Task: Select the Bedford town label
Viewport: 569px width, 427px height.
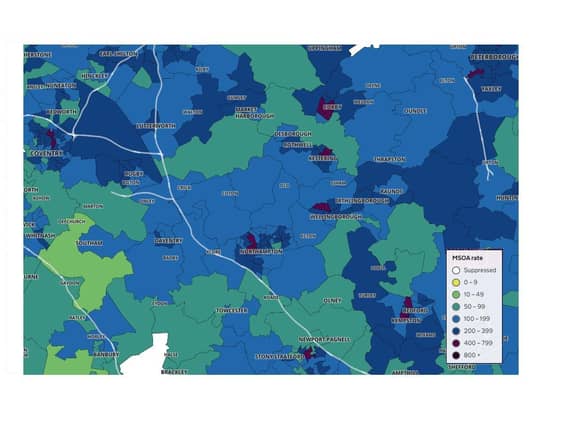Action: coord(415,311)
